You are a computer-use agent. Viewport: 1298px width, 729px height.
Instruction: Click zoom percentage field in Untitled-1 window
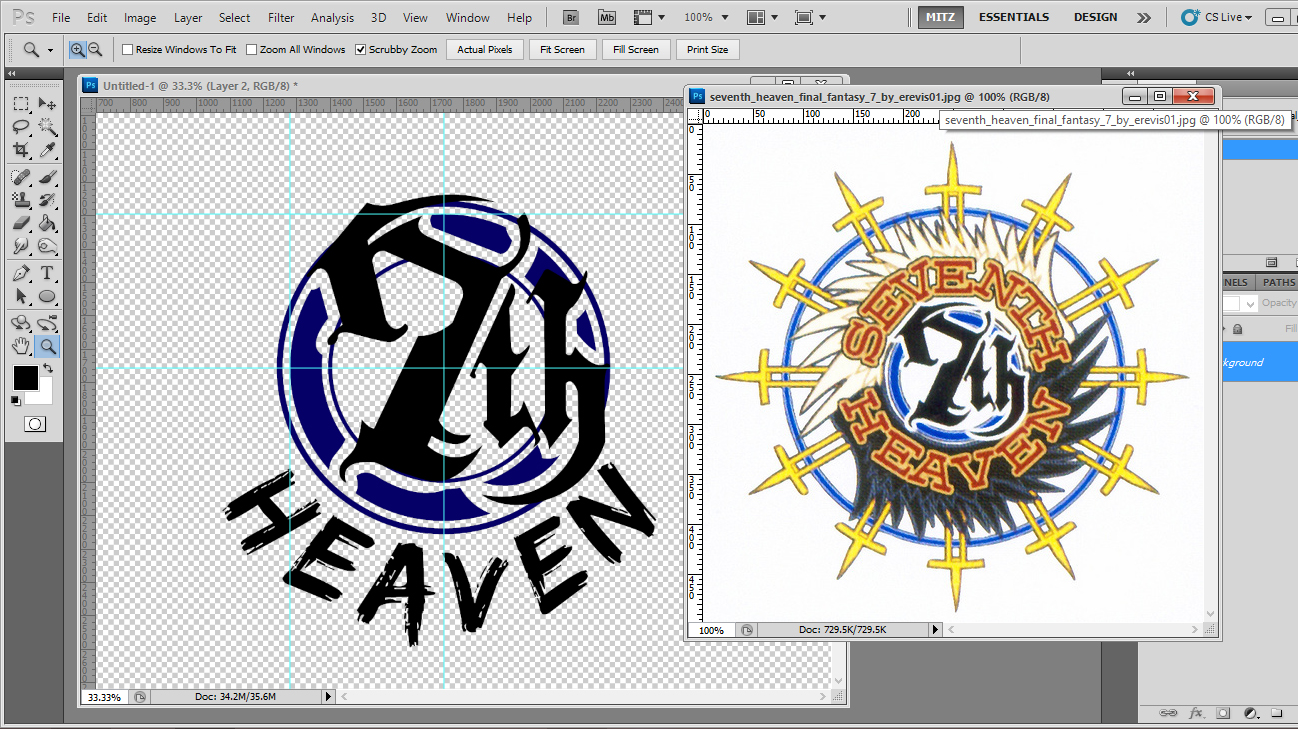[x=105, y=697]
